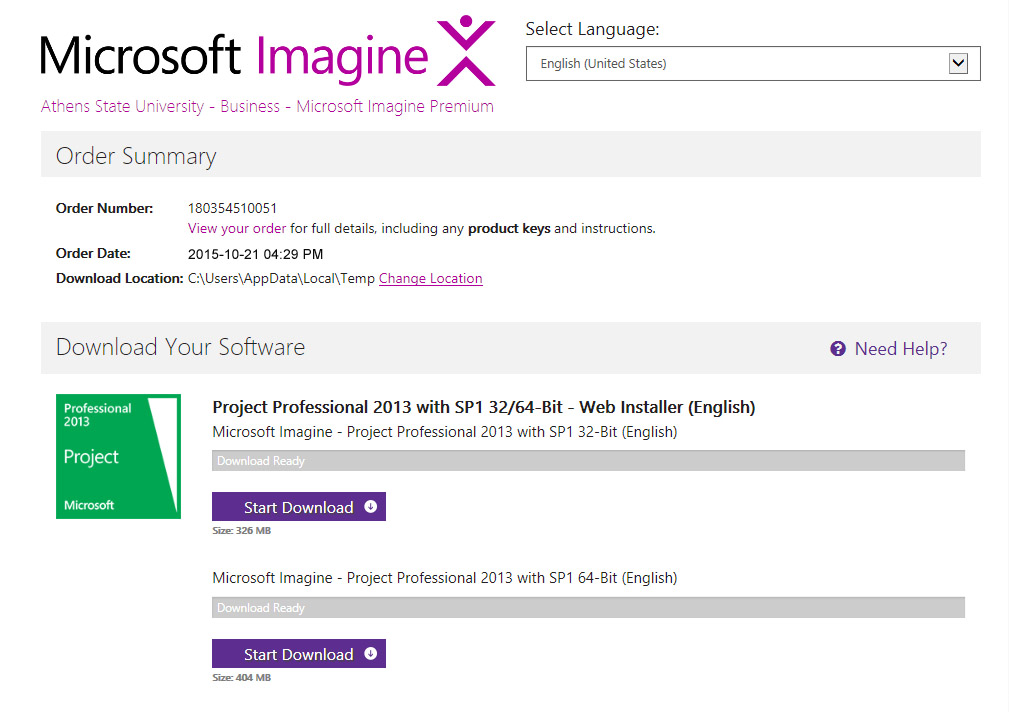Click the 32-Bit Download Ready progress bar
1009x712 pixels.
pos(588,461)
